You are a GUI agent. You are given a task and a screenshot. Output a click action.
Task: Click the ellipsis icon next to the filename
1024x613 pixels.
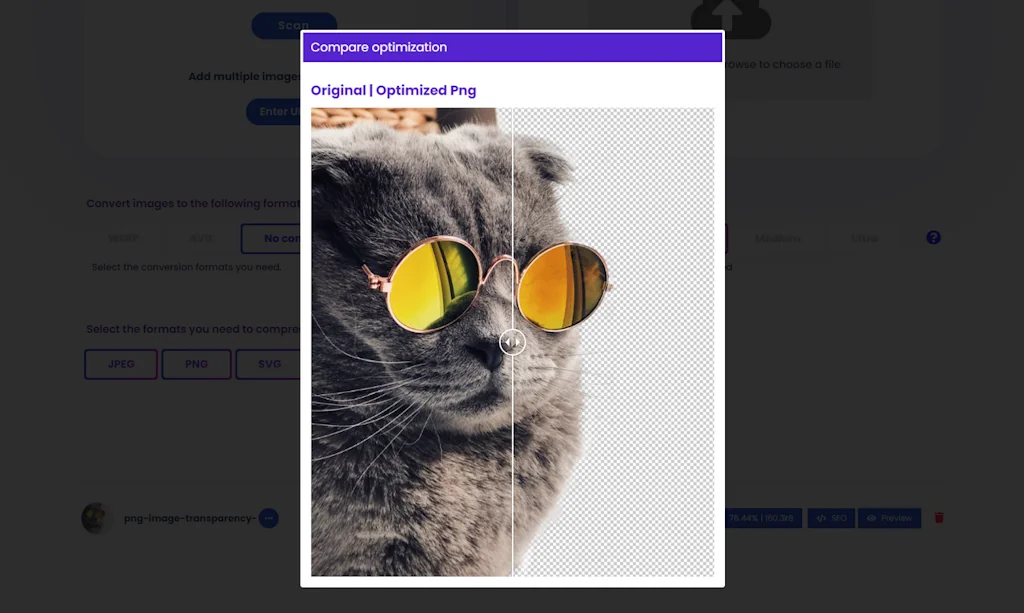(x=266, y=518)
